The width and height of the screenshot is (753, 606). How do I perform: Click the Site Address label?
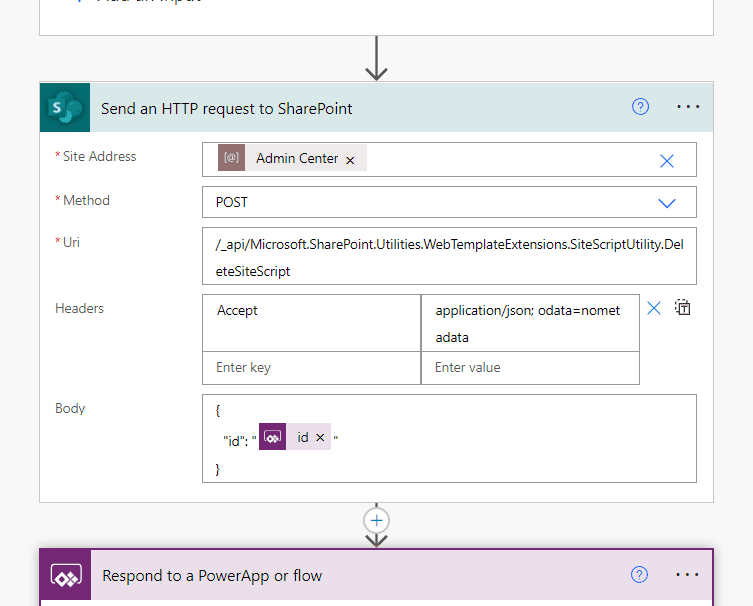point(99,157)
